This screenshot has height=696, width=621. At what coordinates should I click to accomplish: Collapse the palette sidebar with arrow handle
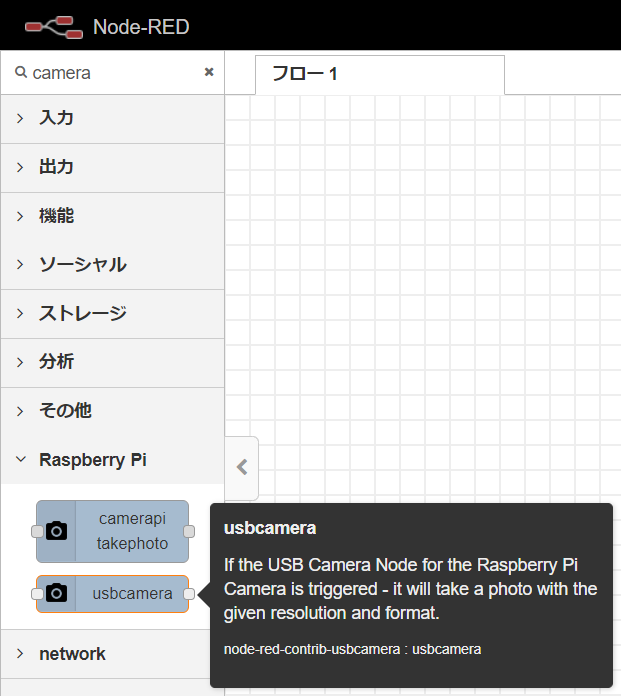242,468
